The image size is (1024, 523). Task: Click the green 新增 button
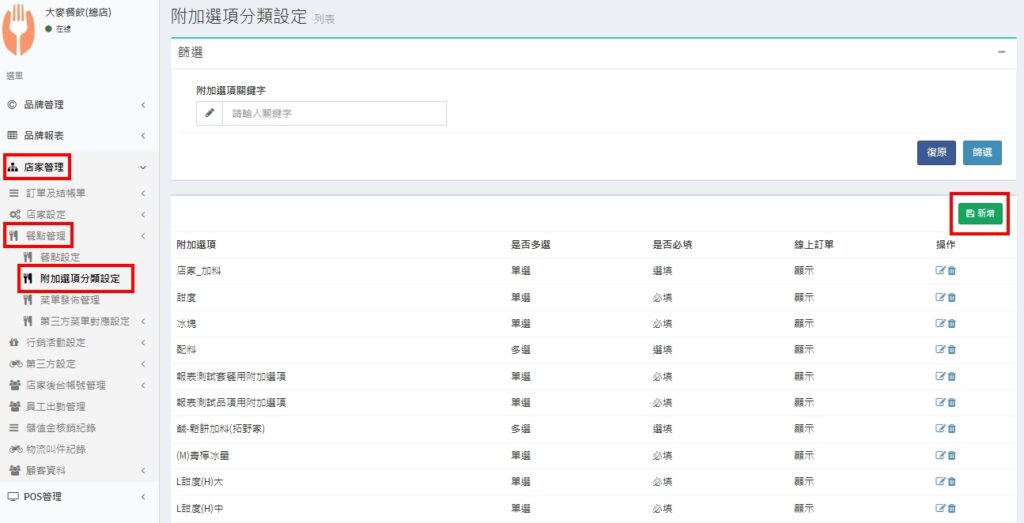pyautogui.click(x=979, y=213)
